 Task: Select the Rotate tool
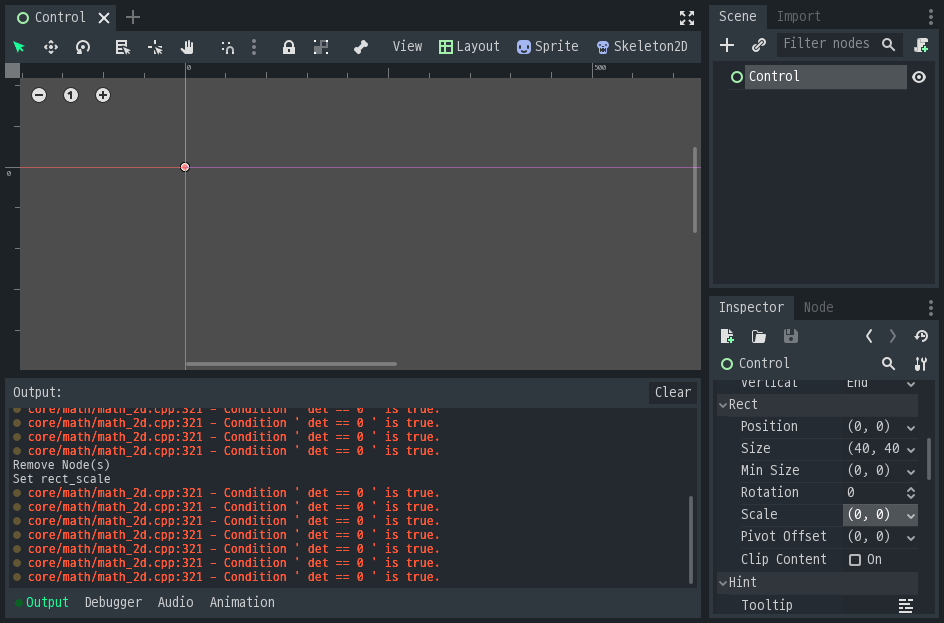click(81, 46)
